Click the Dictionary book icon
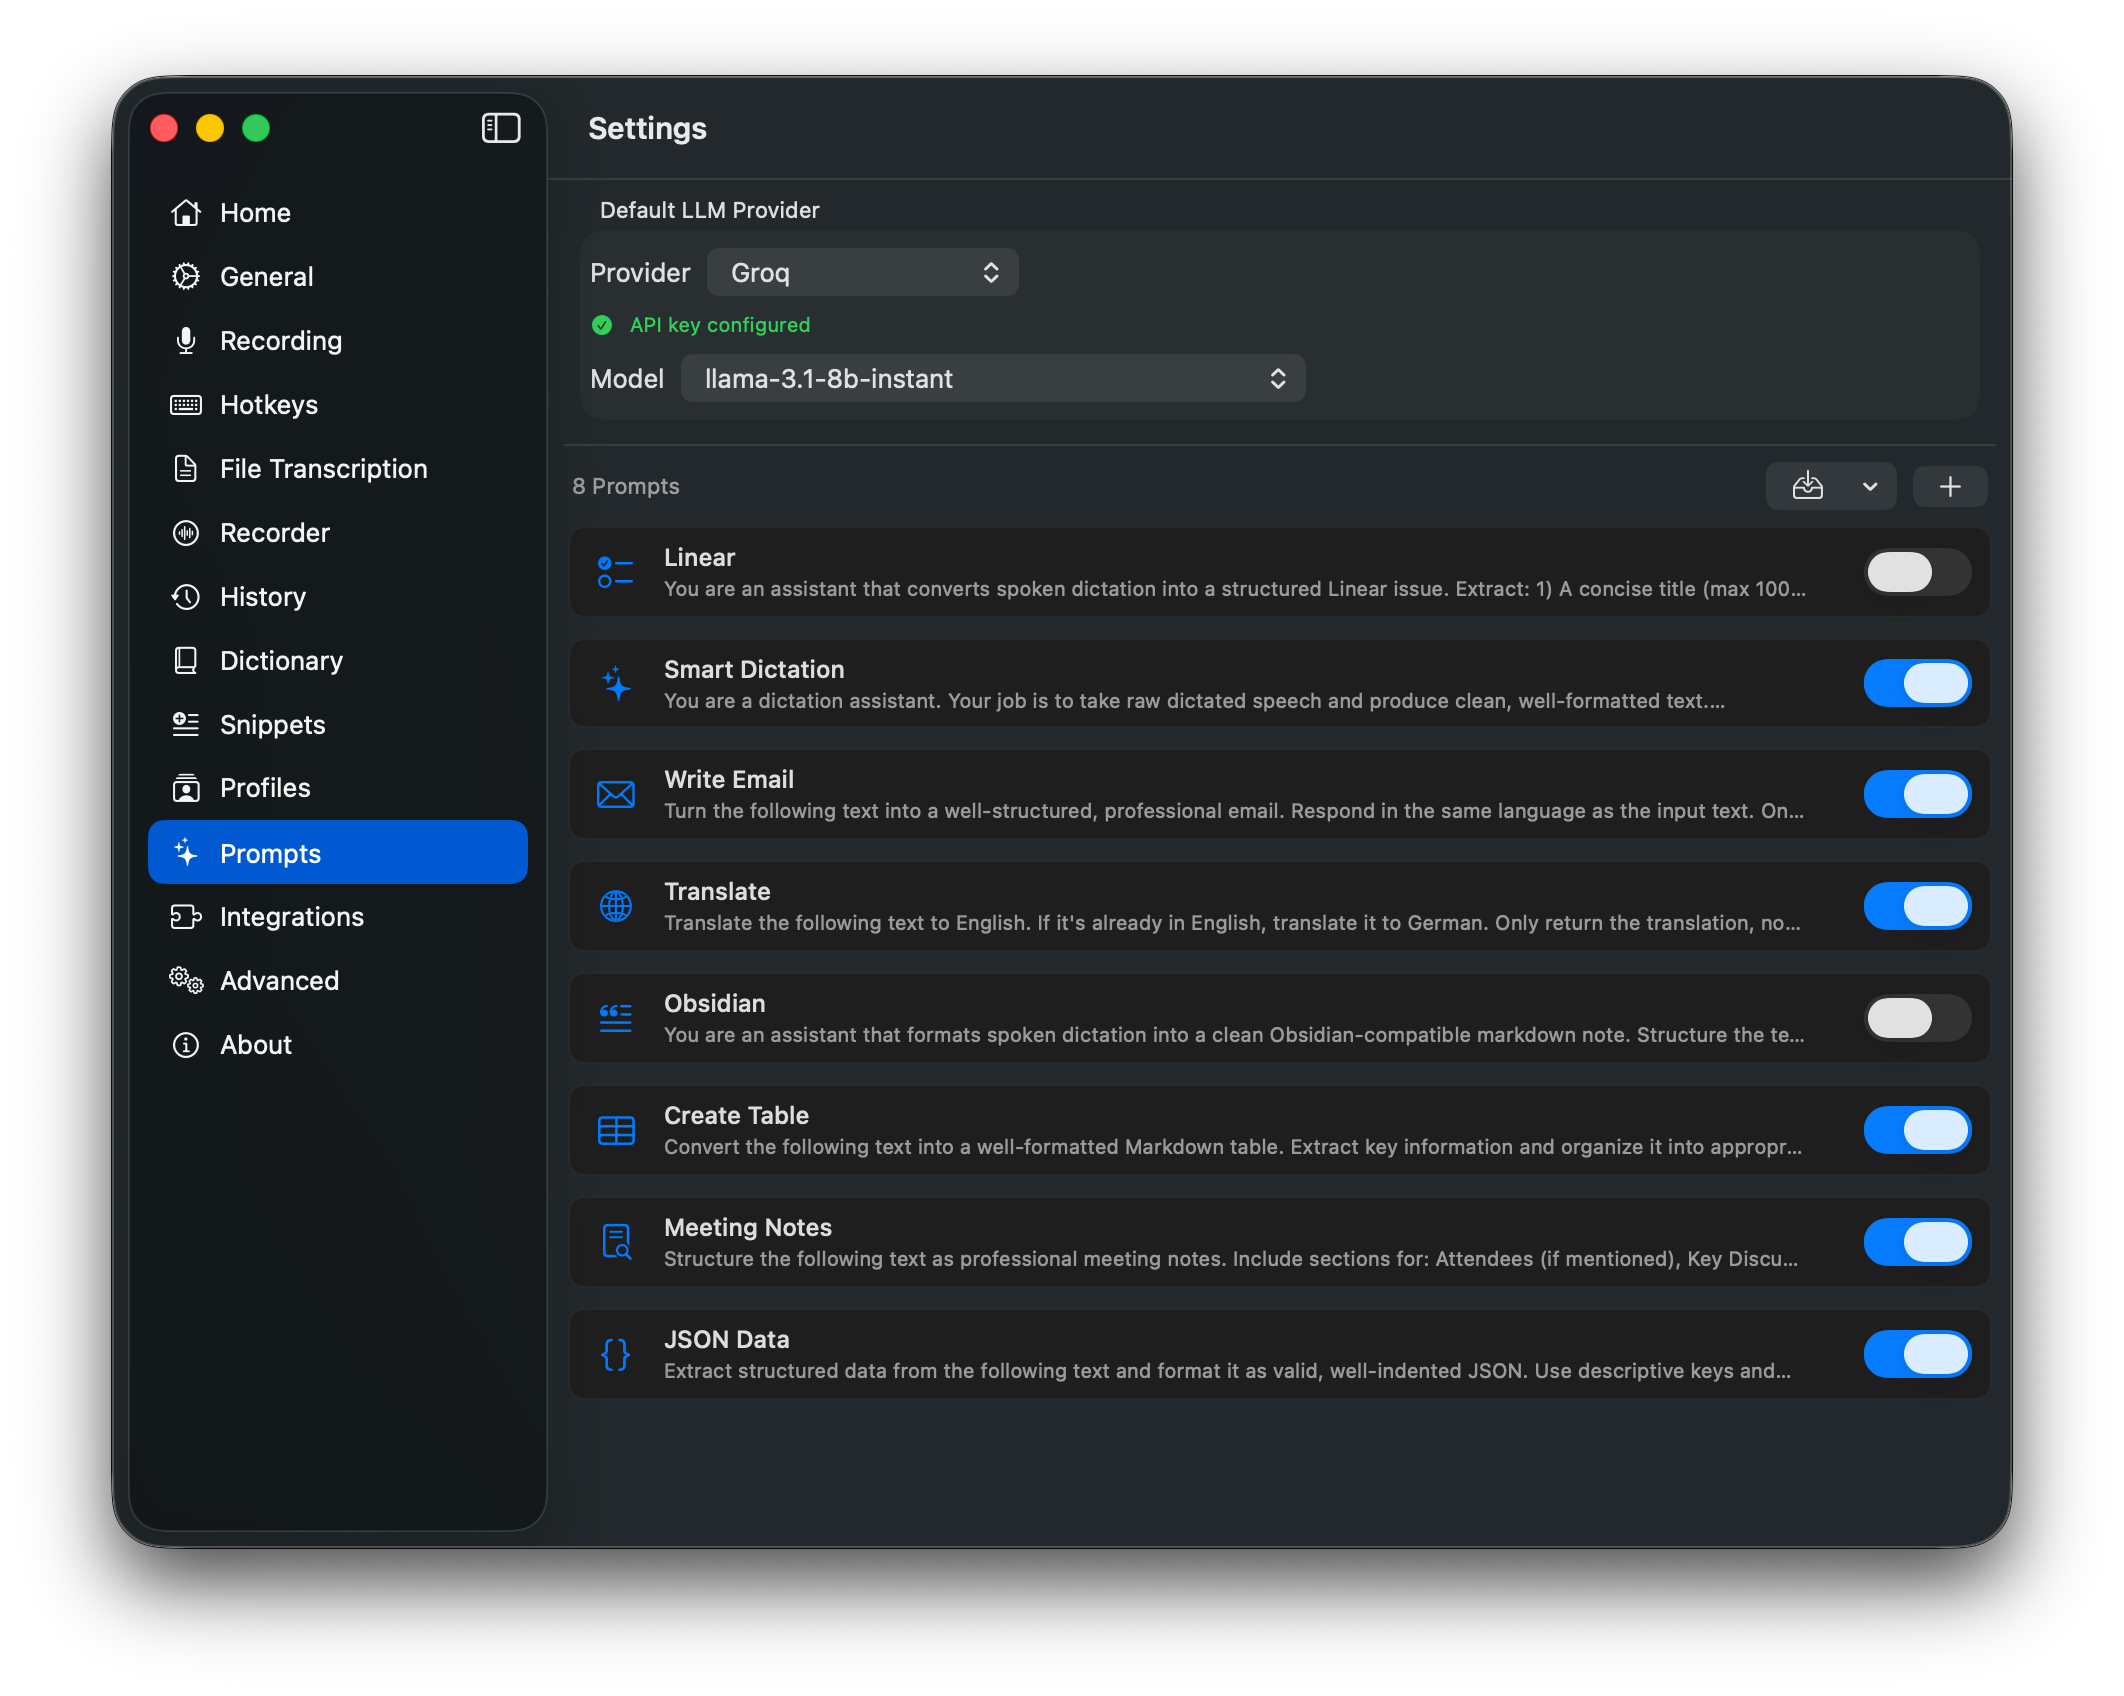The width and height of the screenshot is (2124, 1696). coord(186,660)
